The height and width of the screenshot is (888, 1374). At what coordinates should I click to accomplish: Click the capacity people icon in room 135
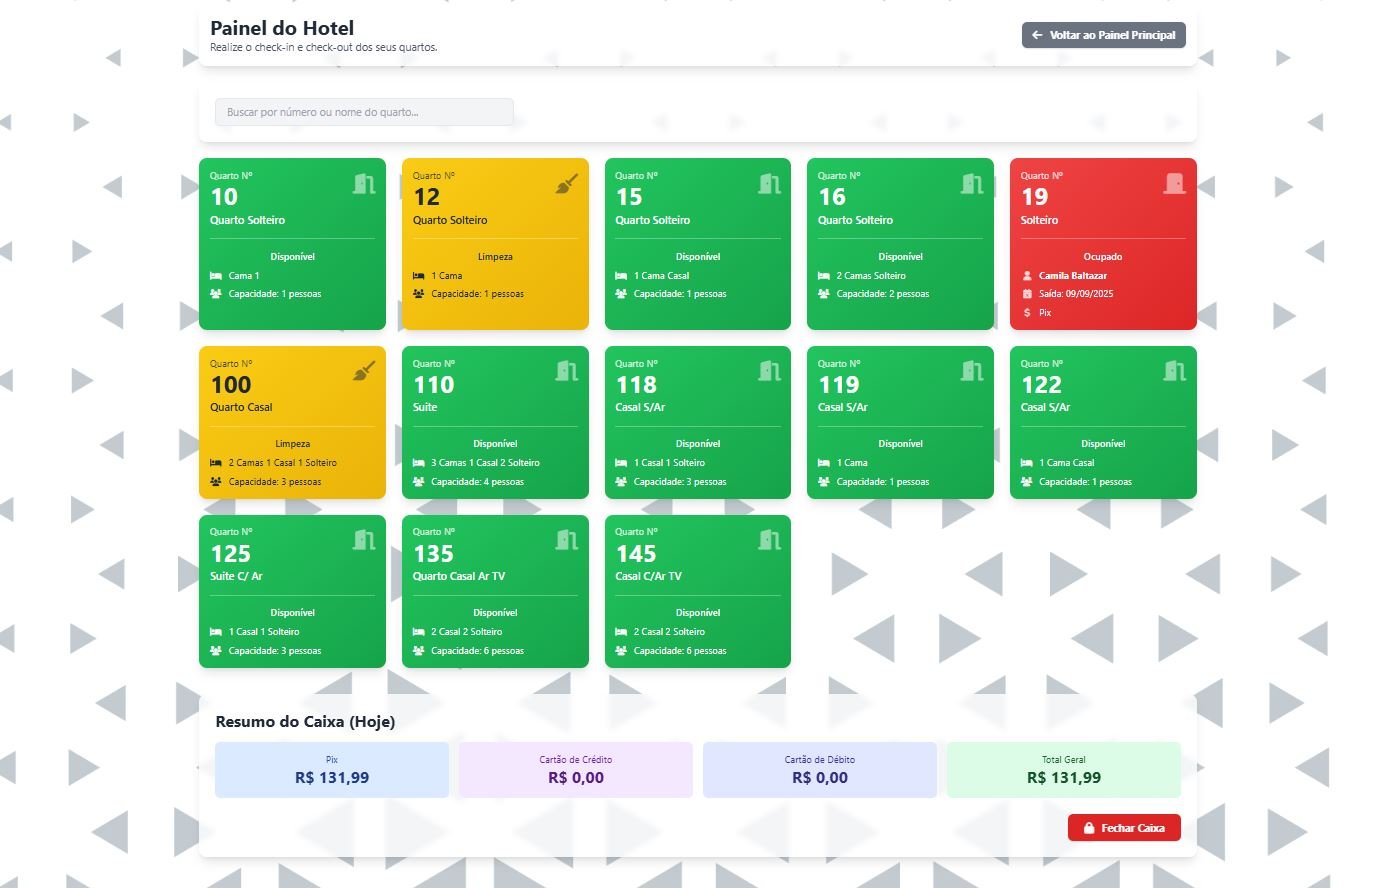coord(419,651)
